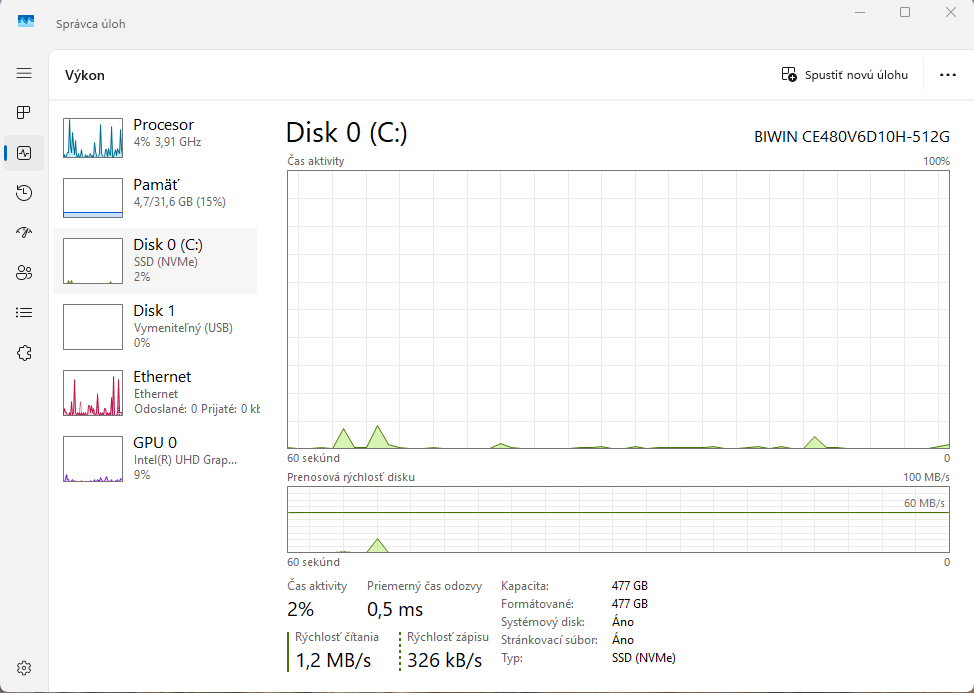Open the Services puzzle icon page
Viewport: 974px width, 693px height.
(x=24, y=352)
